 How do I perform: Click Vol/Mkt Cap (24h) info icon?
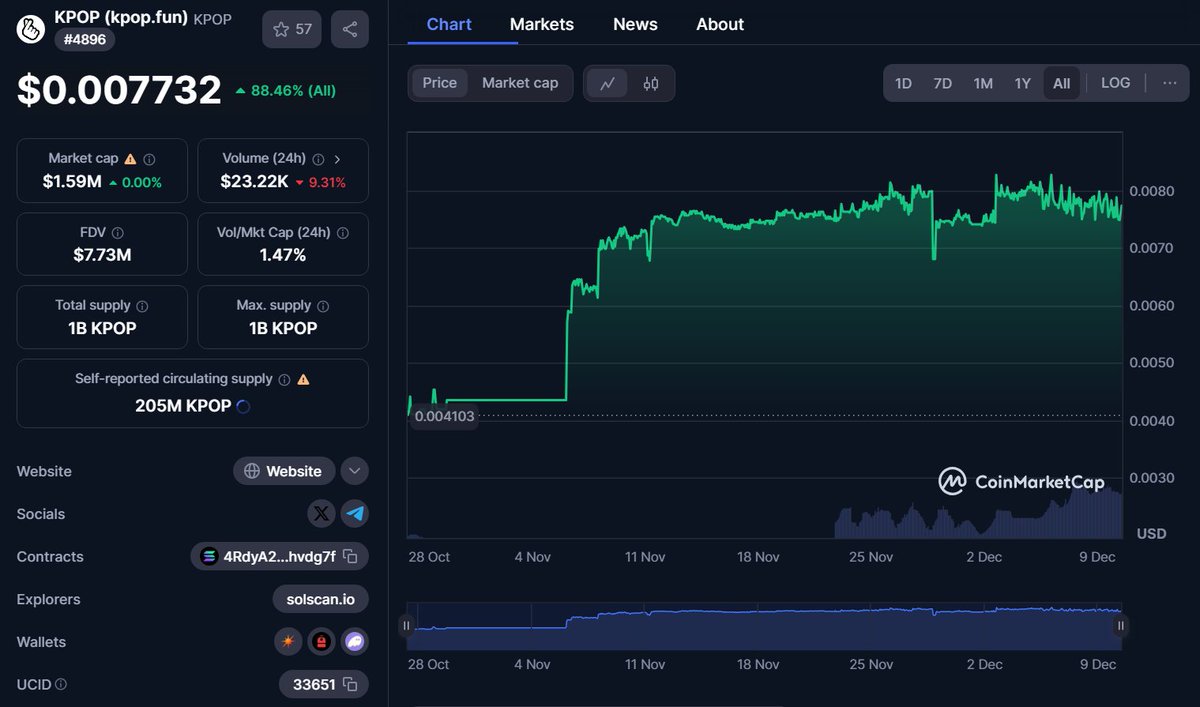[343, 232]
